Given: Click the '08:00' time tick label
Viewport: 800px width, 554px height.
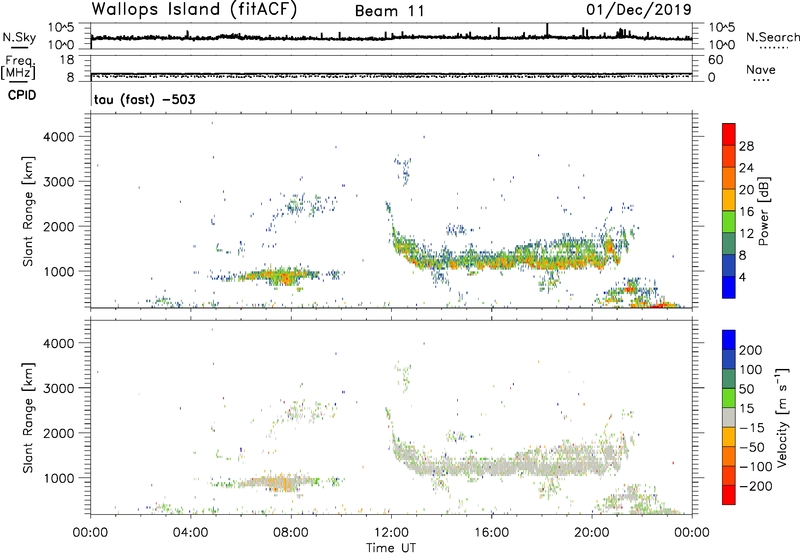Looking at the screenshot, I should [291, 533].
